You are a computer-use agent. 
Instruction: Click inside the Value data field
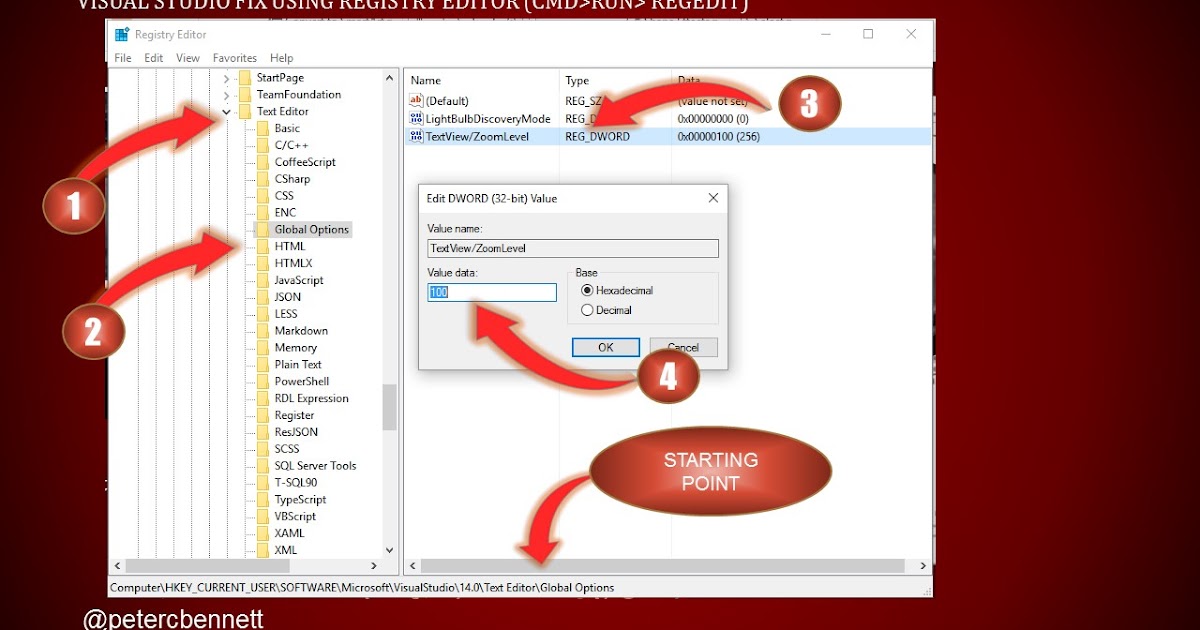pyautogui.click(x=491, y=291)
